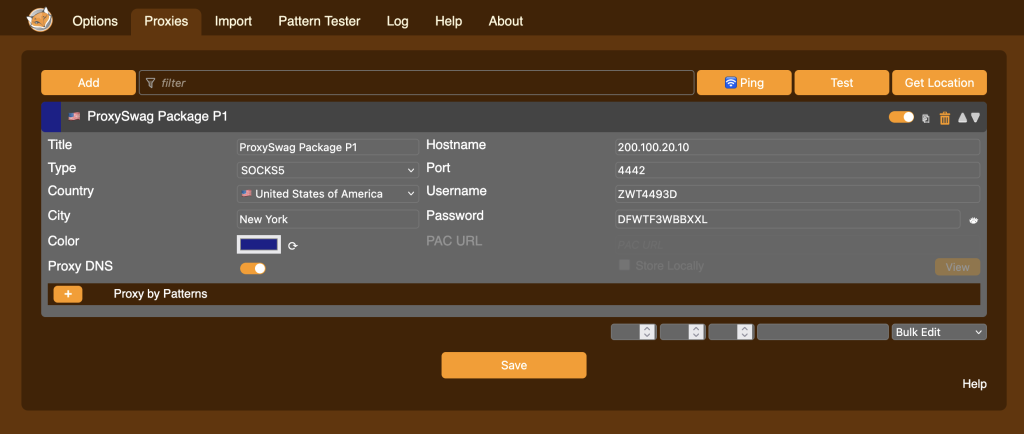Open the Import tab
Viewport: 1024px width, 434px height.
233,21
